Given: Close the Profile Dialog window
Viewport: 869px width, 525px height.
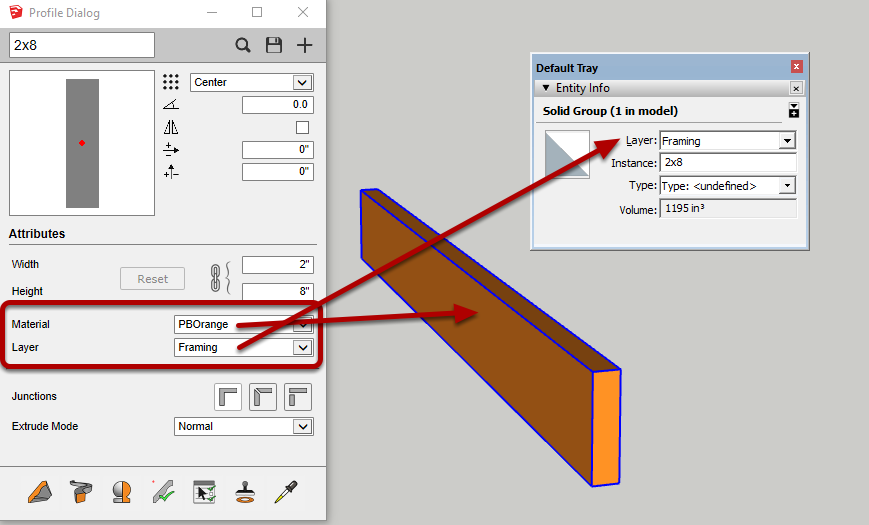Looking at the screenshot, I should (x=303, y=12).
